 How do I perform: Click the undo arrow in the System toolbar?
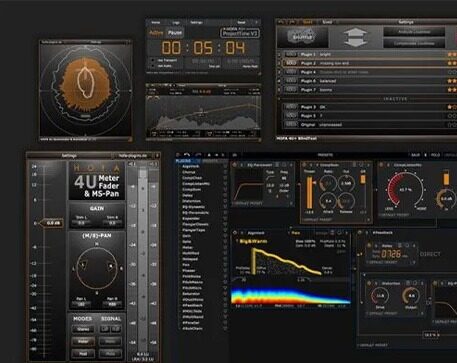pos(187,155)
